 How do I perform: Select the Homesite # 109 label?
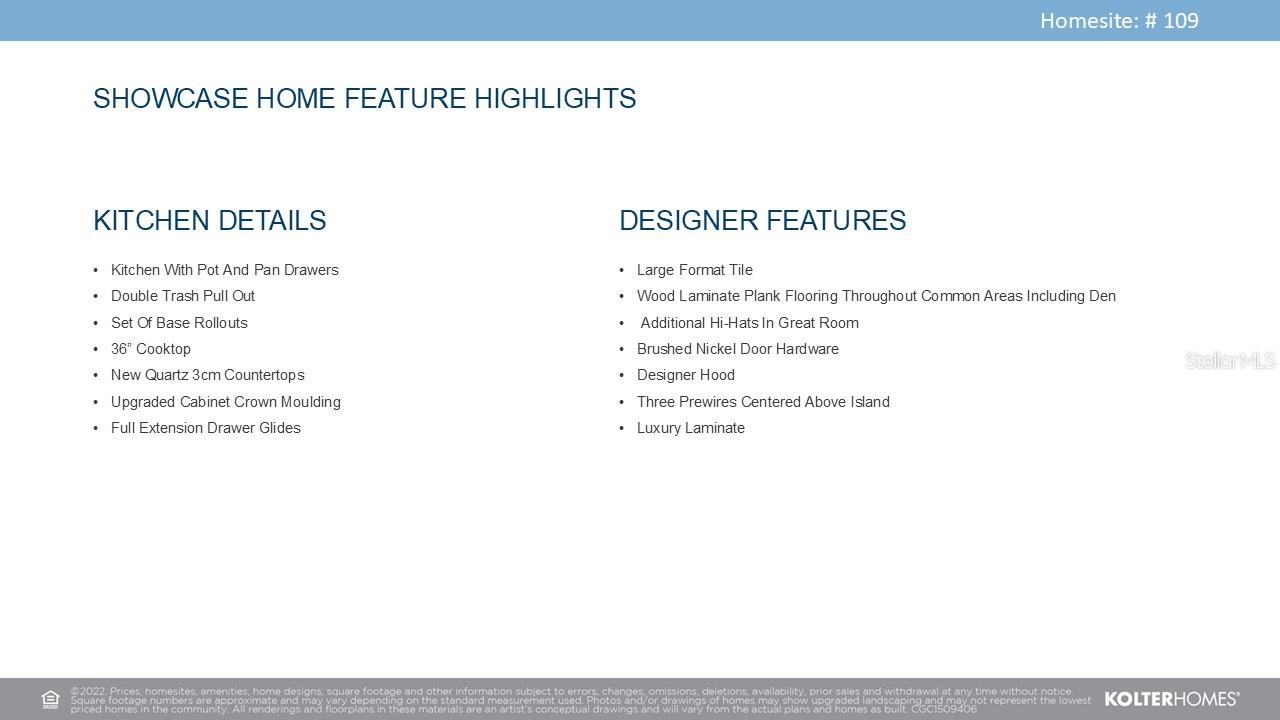tap(1118, 21)
